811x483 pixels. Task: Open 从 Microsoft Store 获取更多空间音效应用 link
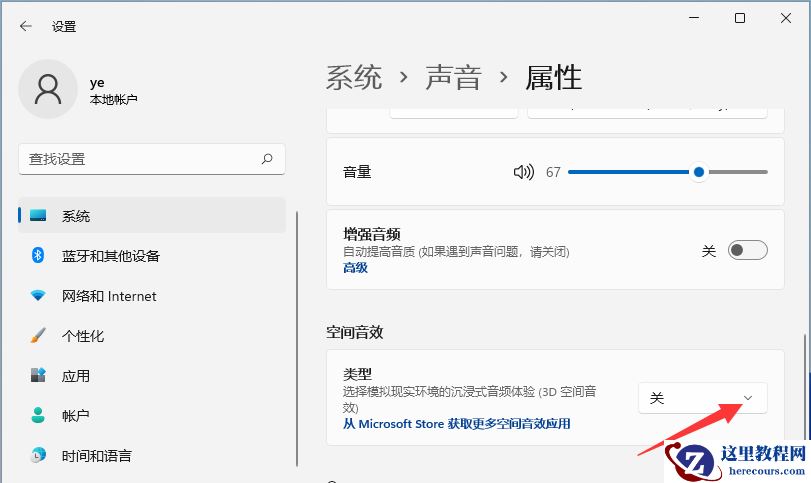(457, 424)
